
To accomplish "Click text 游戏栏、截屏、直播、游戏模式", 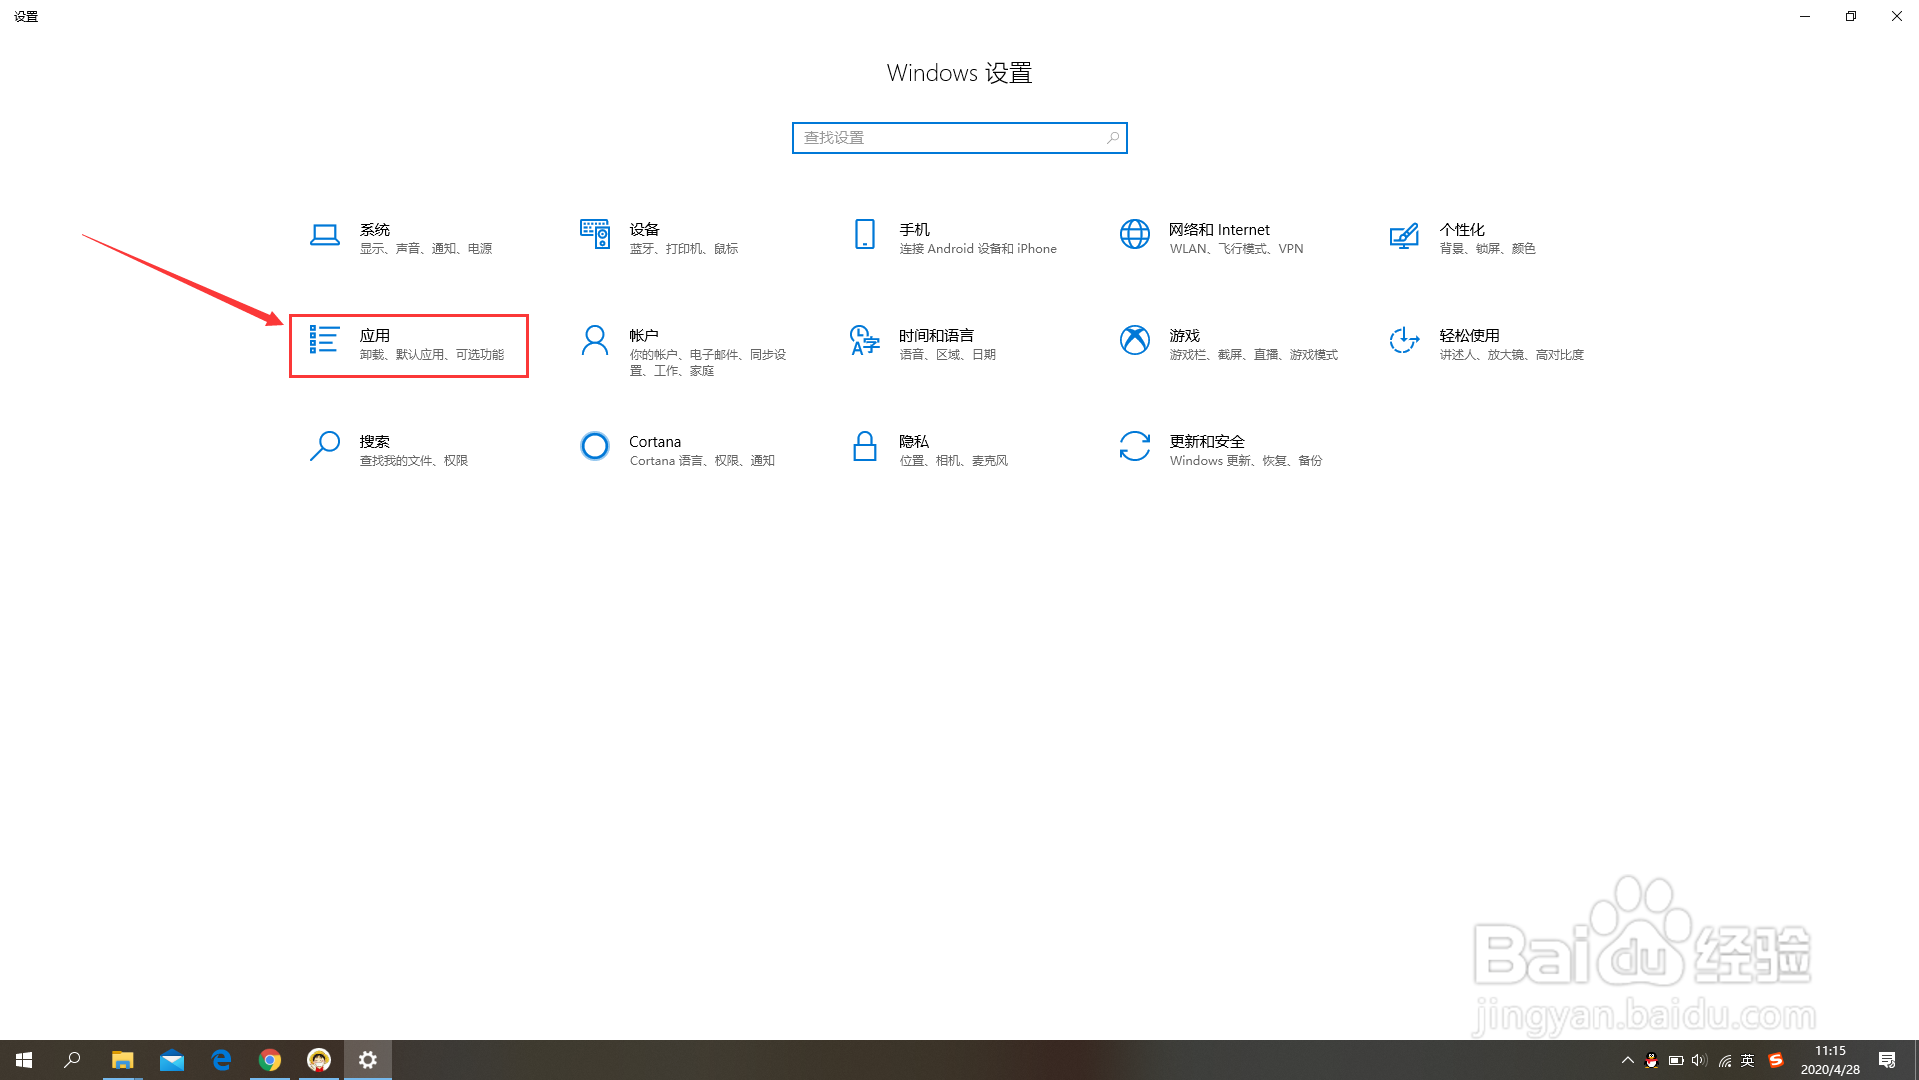I will tap(1254, 355).
